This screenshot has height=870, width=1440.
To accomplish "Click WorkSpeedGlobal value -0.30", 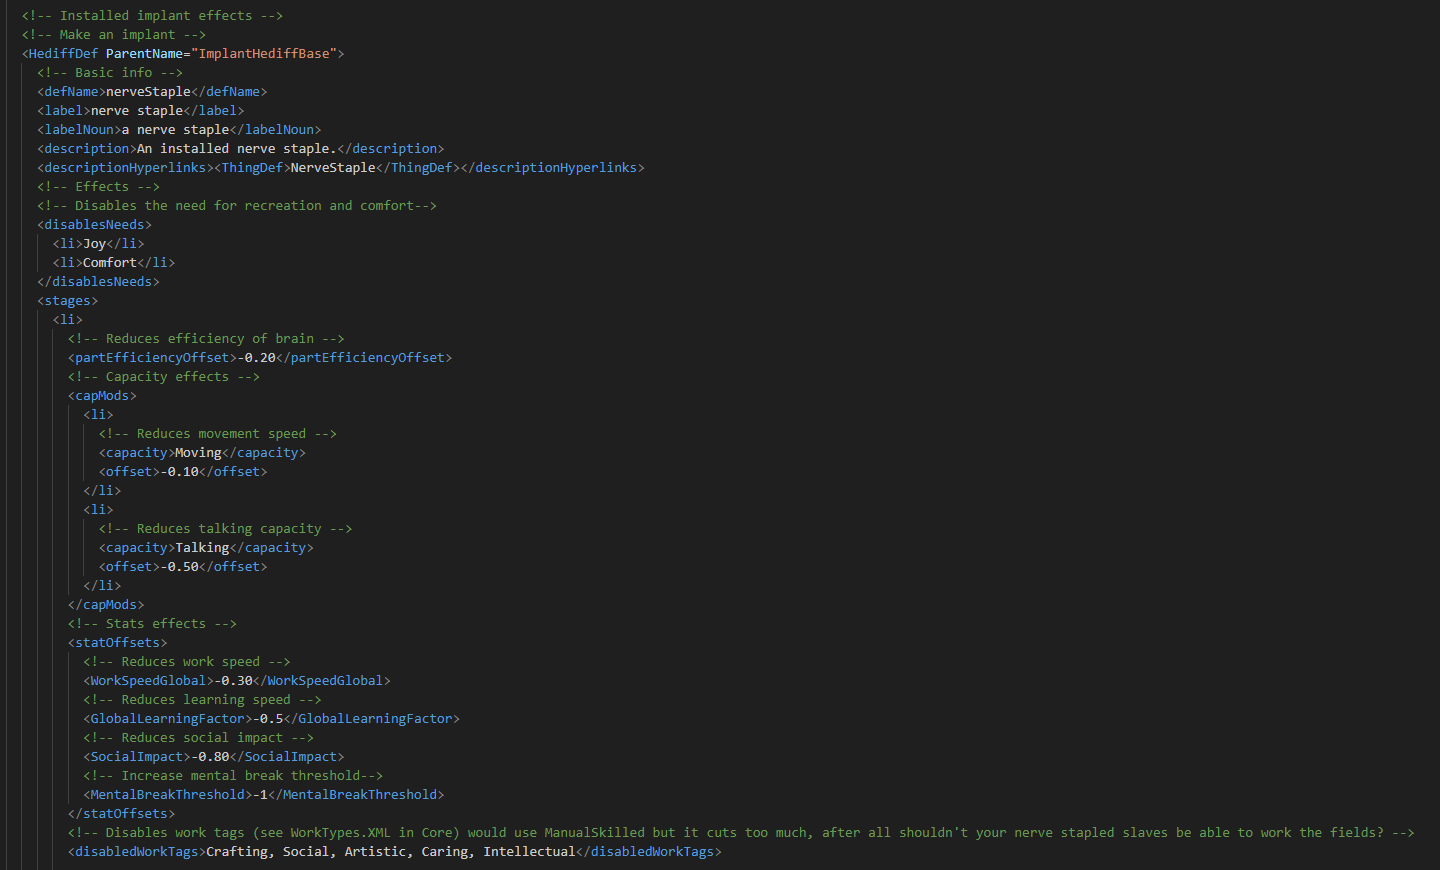I will point(233,681).
